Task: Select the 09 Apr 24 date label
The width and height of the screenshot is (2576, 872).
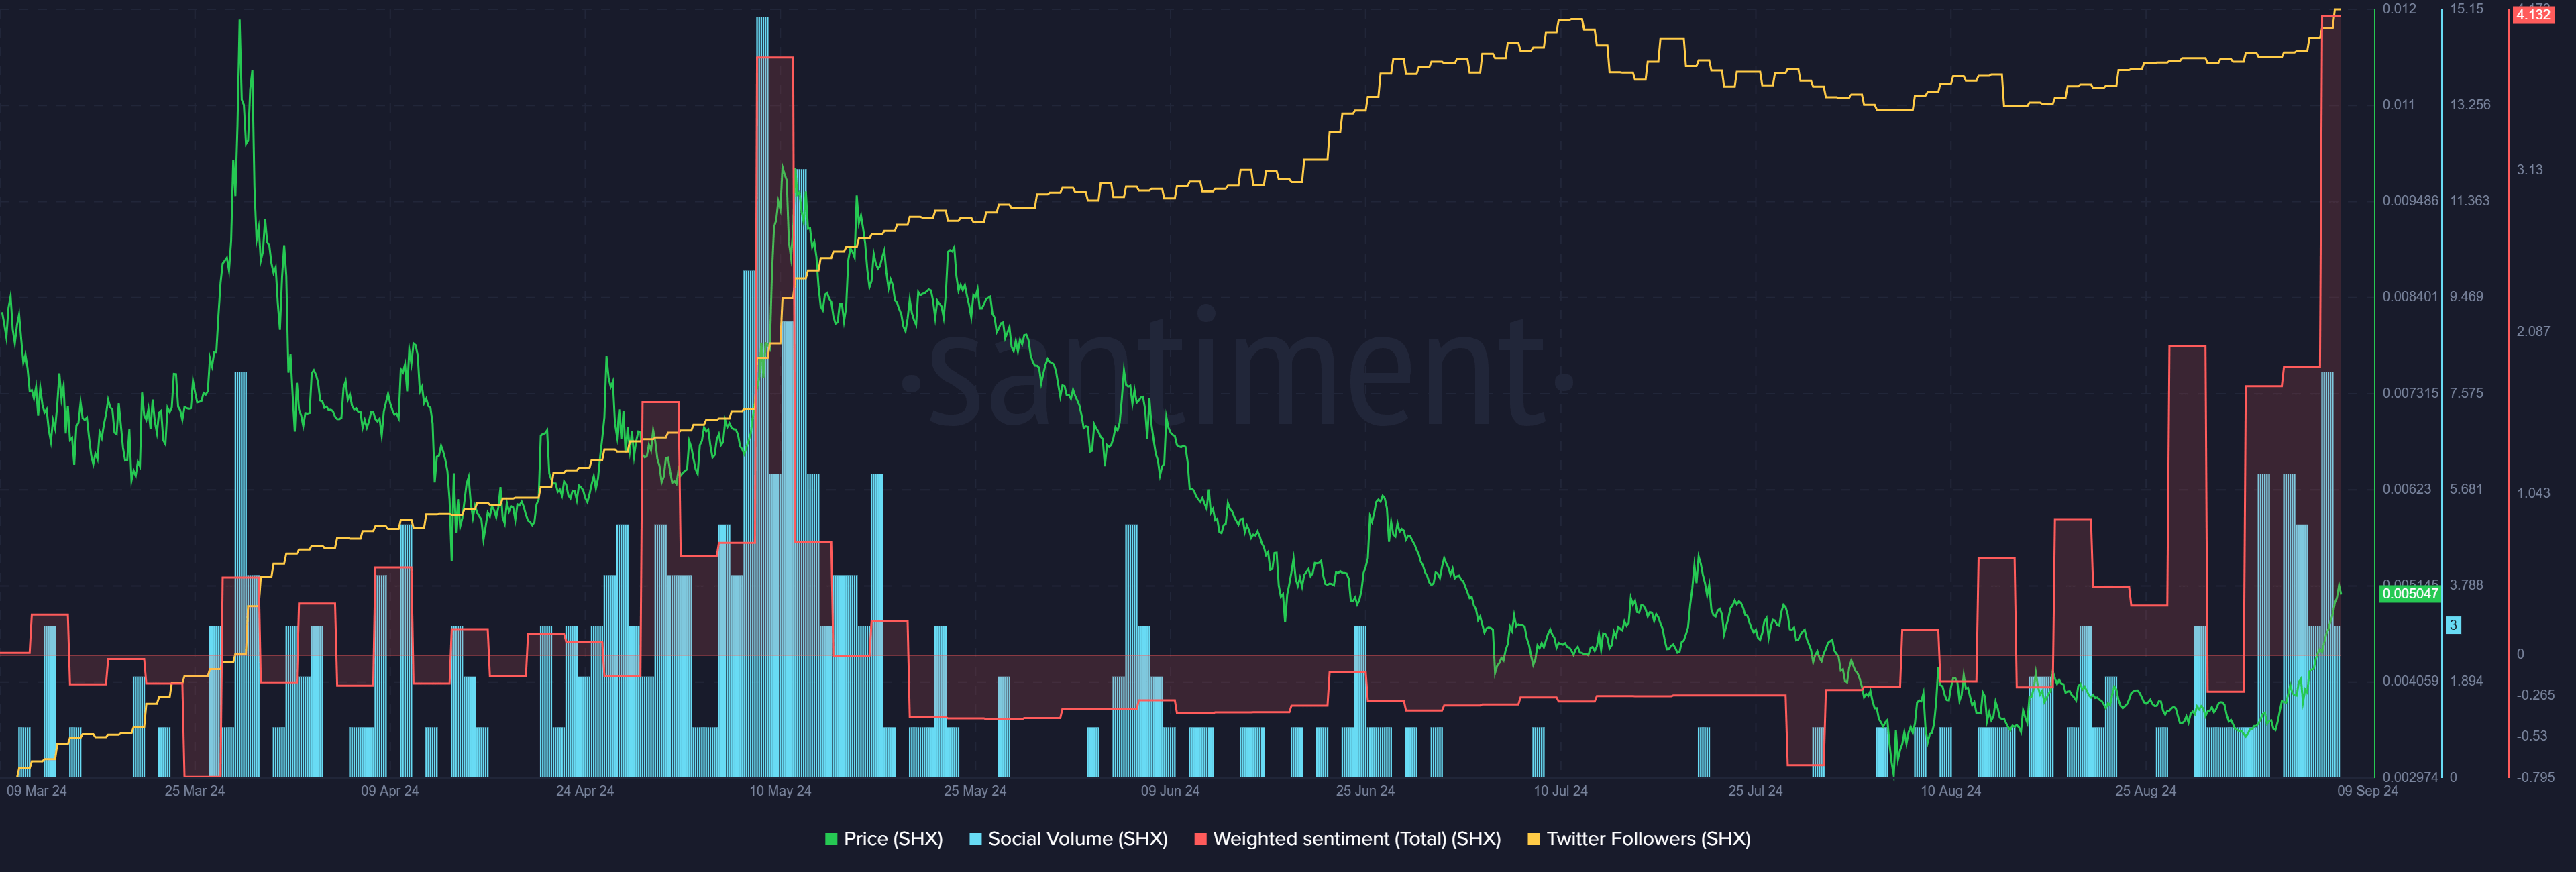Action: (390, 791)
